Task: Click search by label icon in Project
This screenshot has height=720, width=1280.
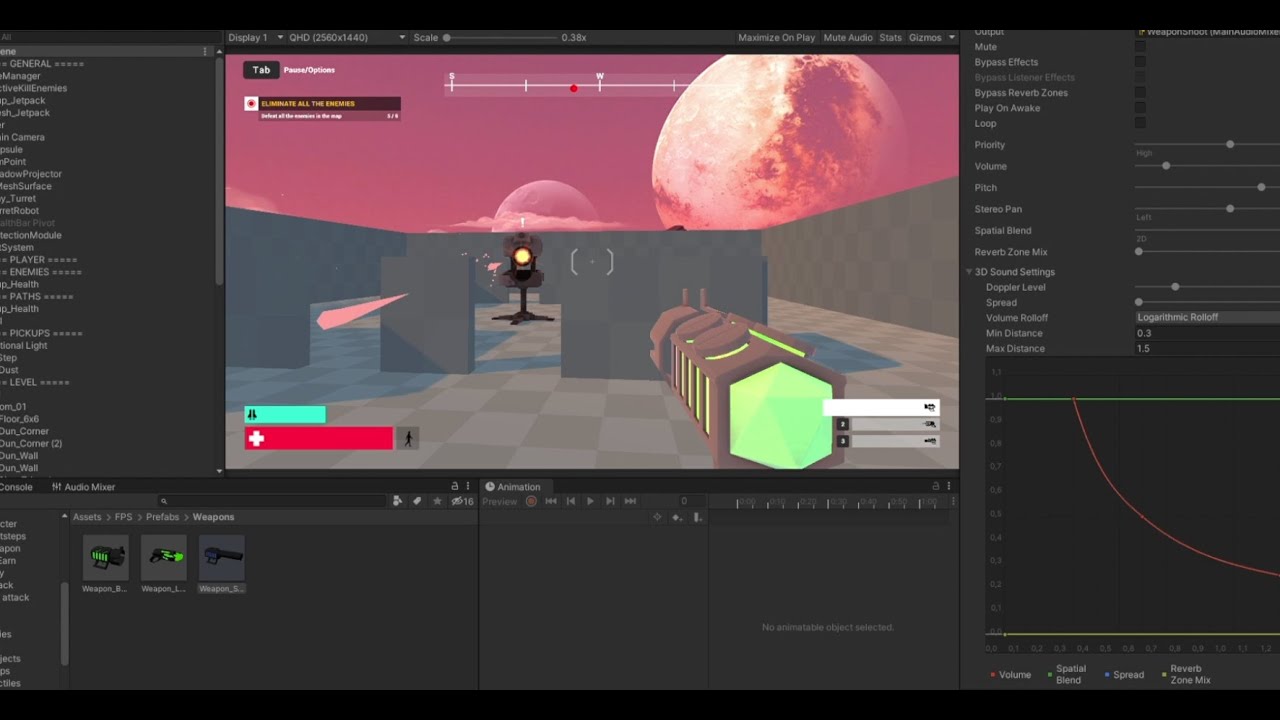Action: (417, 501)
